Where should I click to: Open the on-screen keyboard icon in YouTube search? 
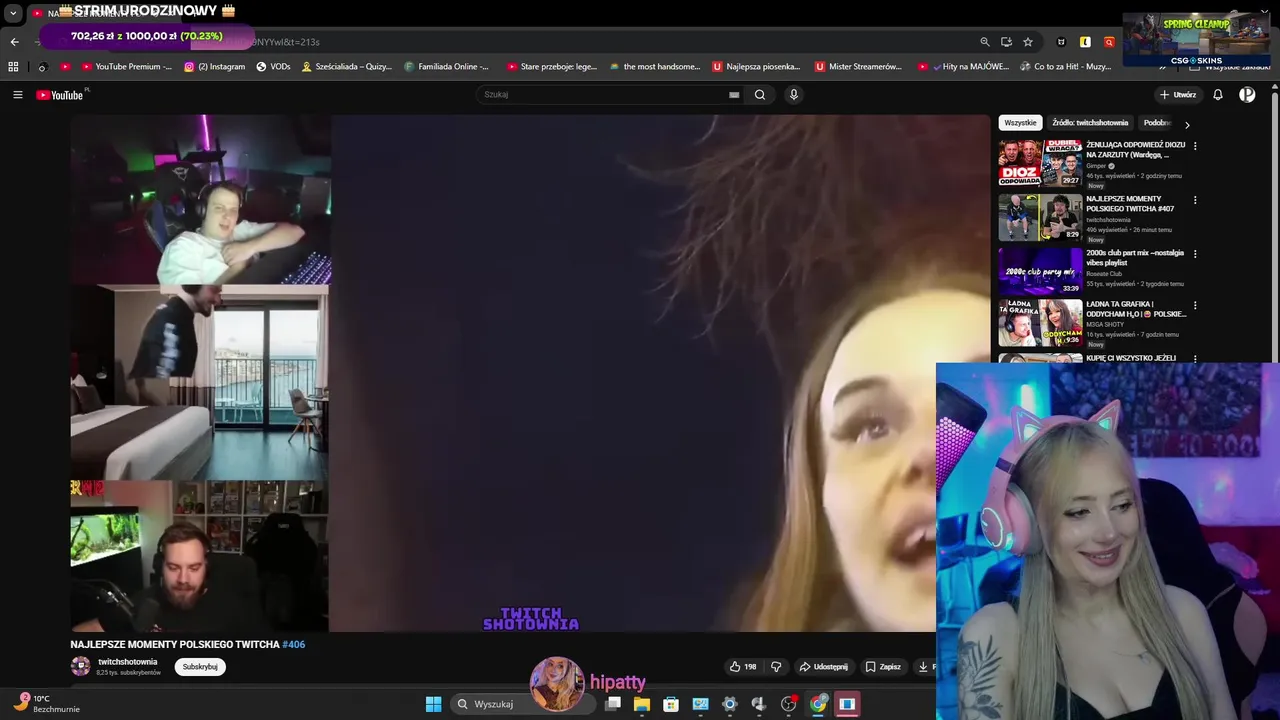coord(734,95)
